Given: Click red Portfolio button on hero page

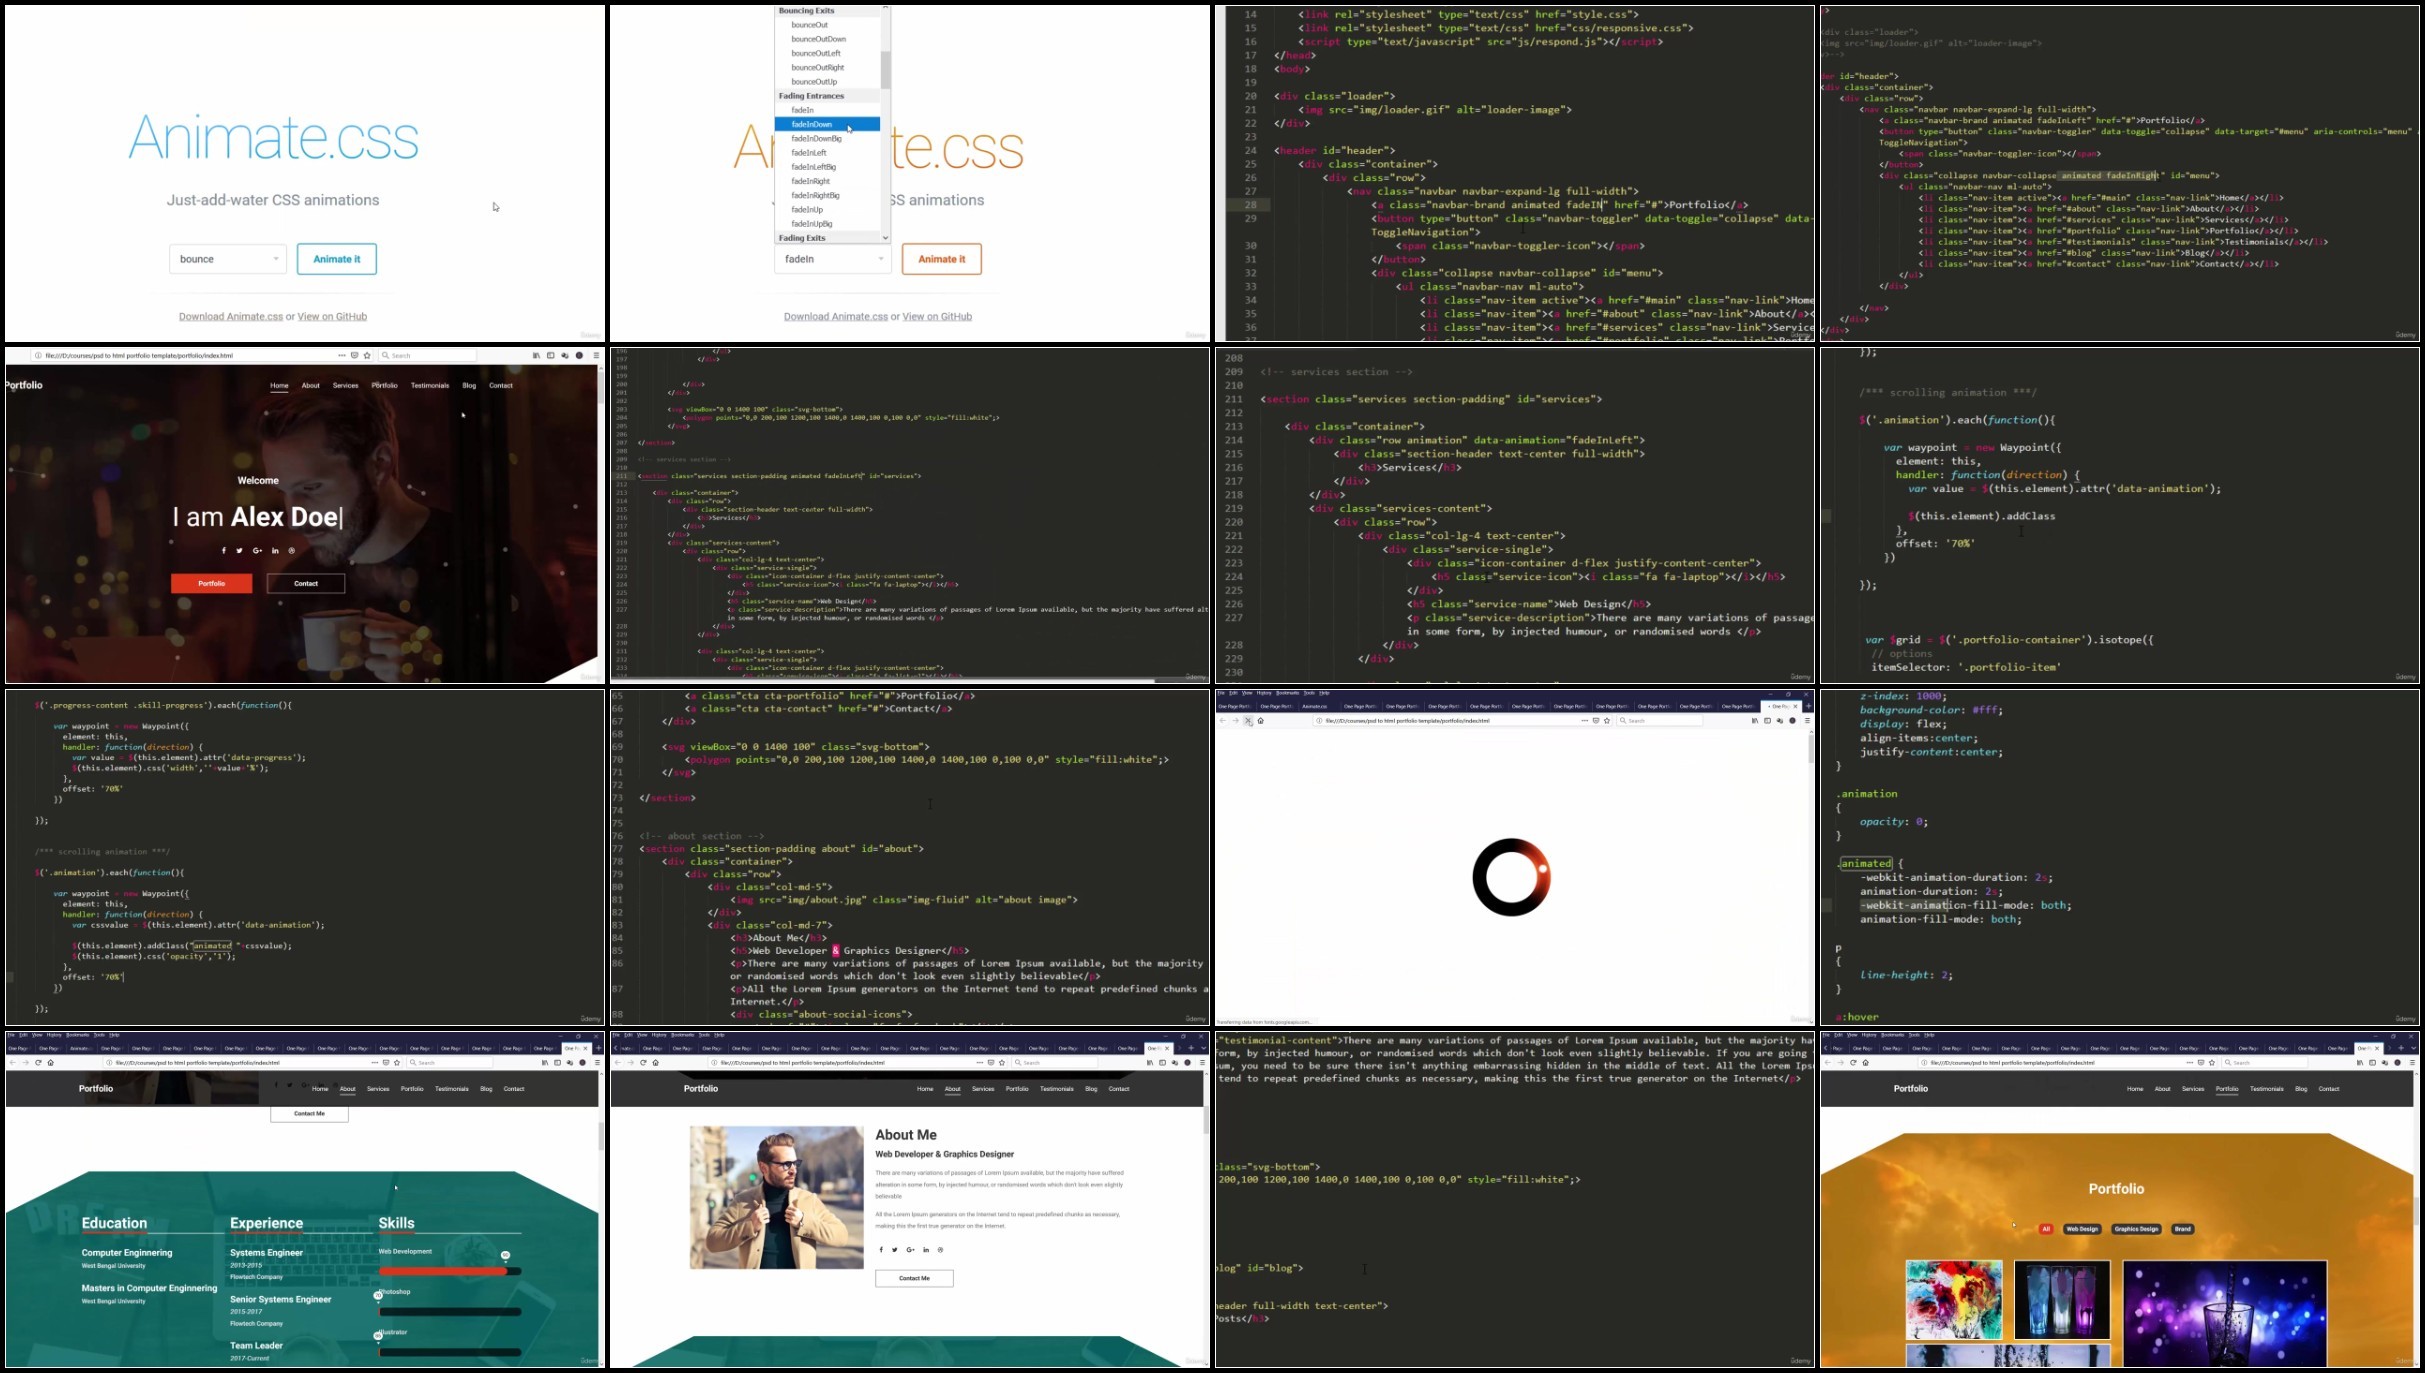Looking at the screenshot, I should pos(211,583).
